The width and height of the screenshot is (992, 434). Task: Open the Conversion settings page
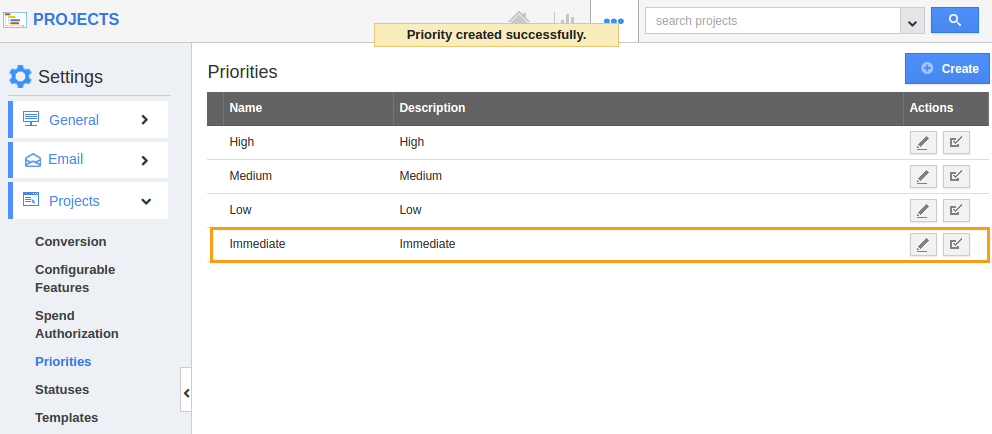coord(71,242)
